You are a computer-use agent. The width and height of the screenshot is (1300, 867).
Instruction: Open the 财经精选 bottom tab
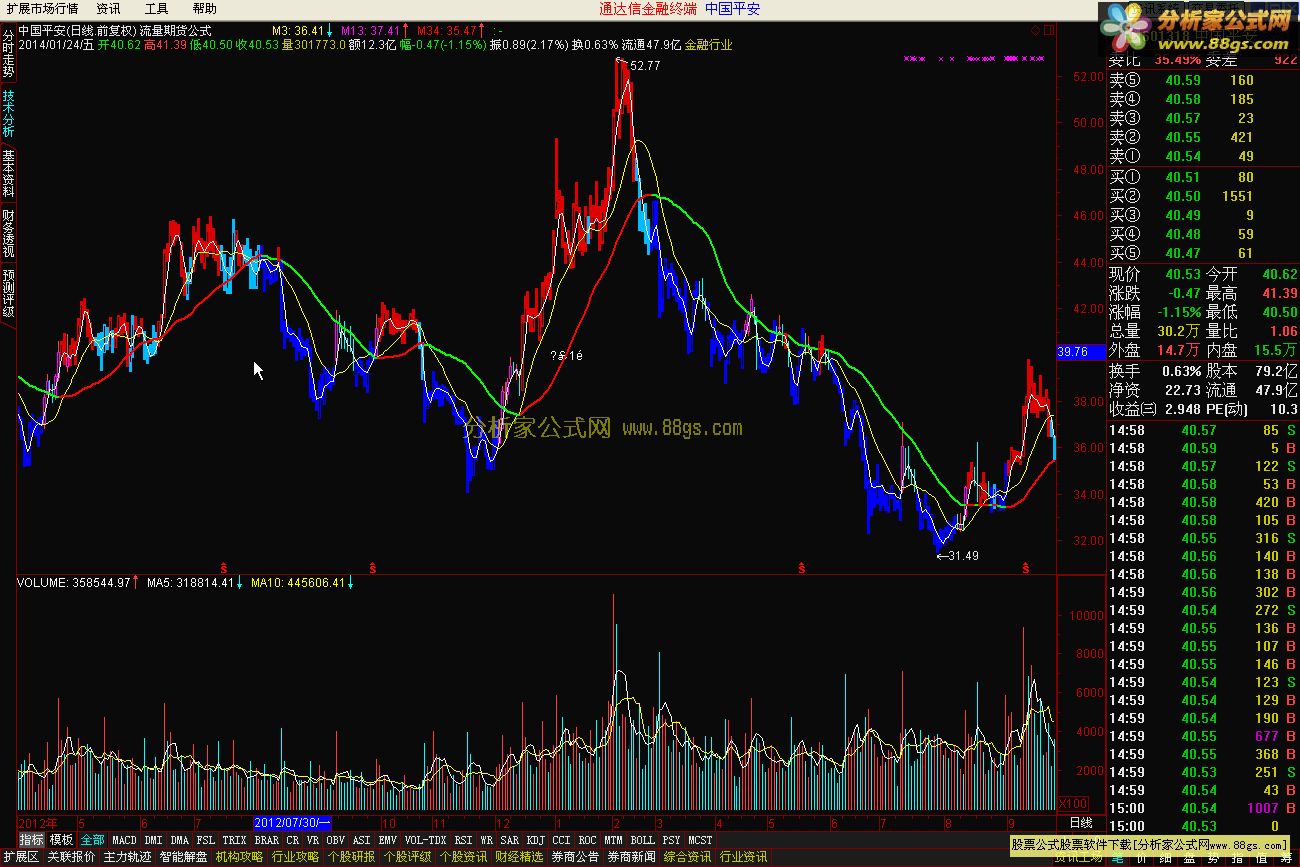tap(519, 857)
